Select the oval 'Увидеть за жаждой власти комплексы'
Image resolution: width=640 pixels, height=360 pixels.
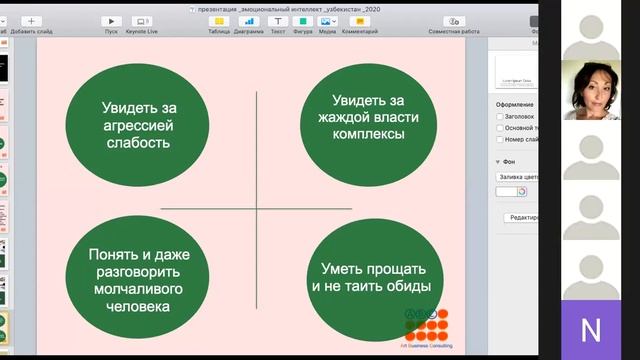369,125
